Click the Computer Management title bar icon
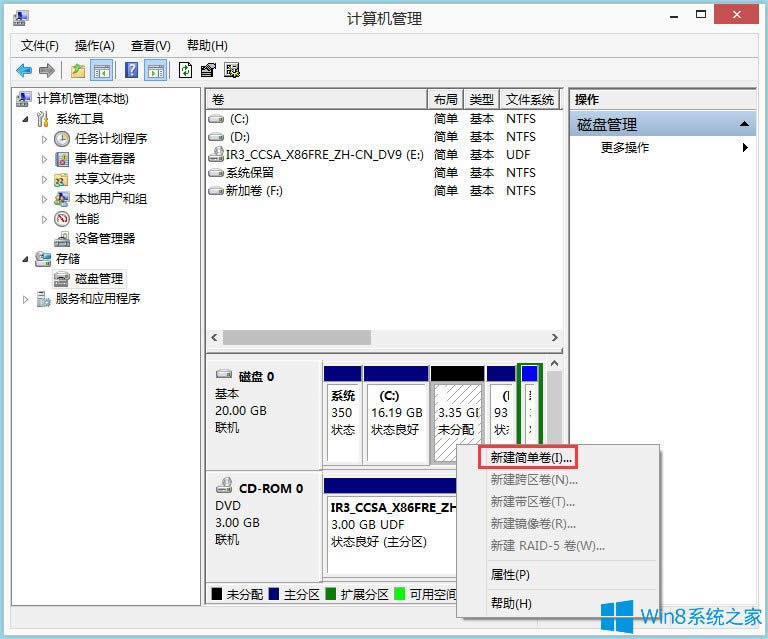The image size is (768, 639). [x=21, y=18]
